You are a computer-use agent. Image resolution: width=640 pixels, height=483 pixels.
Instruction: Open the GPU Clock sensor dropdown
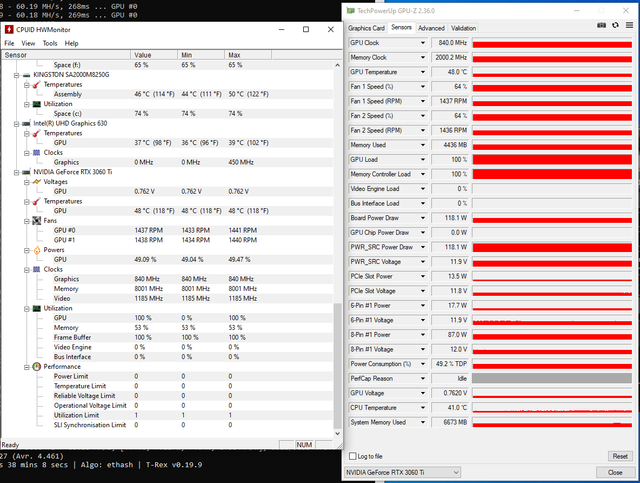[423, 42]
